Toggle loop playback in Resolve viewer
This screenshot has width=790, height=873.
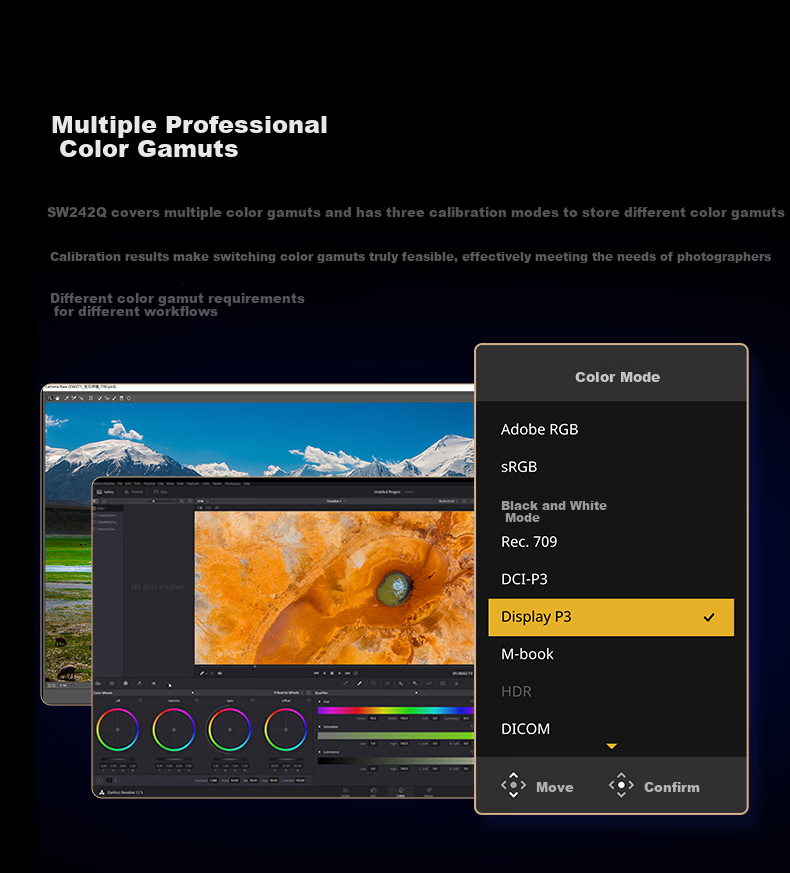click(355, 673)
